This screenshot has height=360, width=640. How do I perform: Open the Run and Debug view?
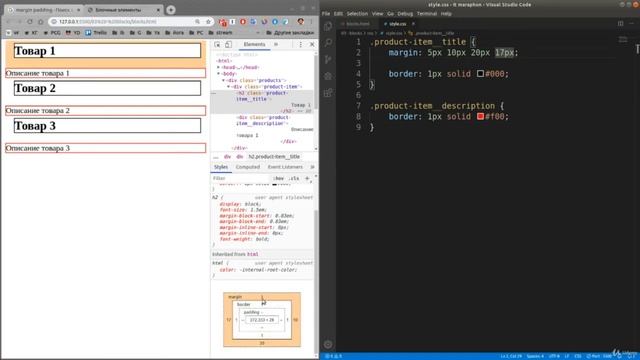click(328, 76)
